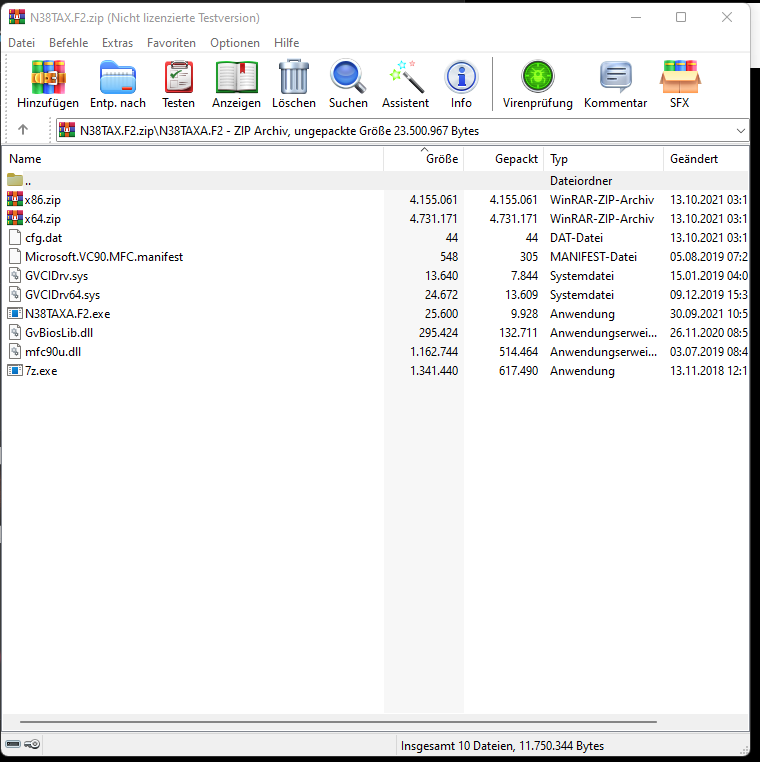Click the MANIFEST-Datei type cell

(593, 257)
